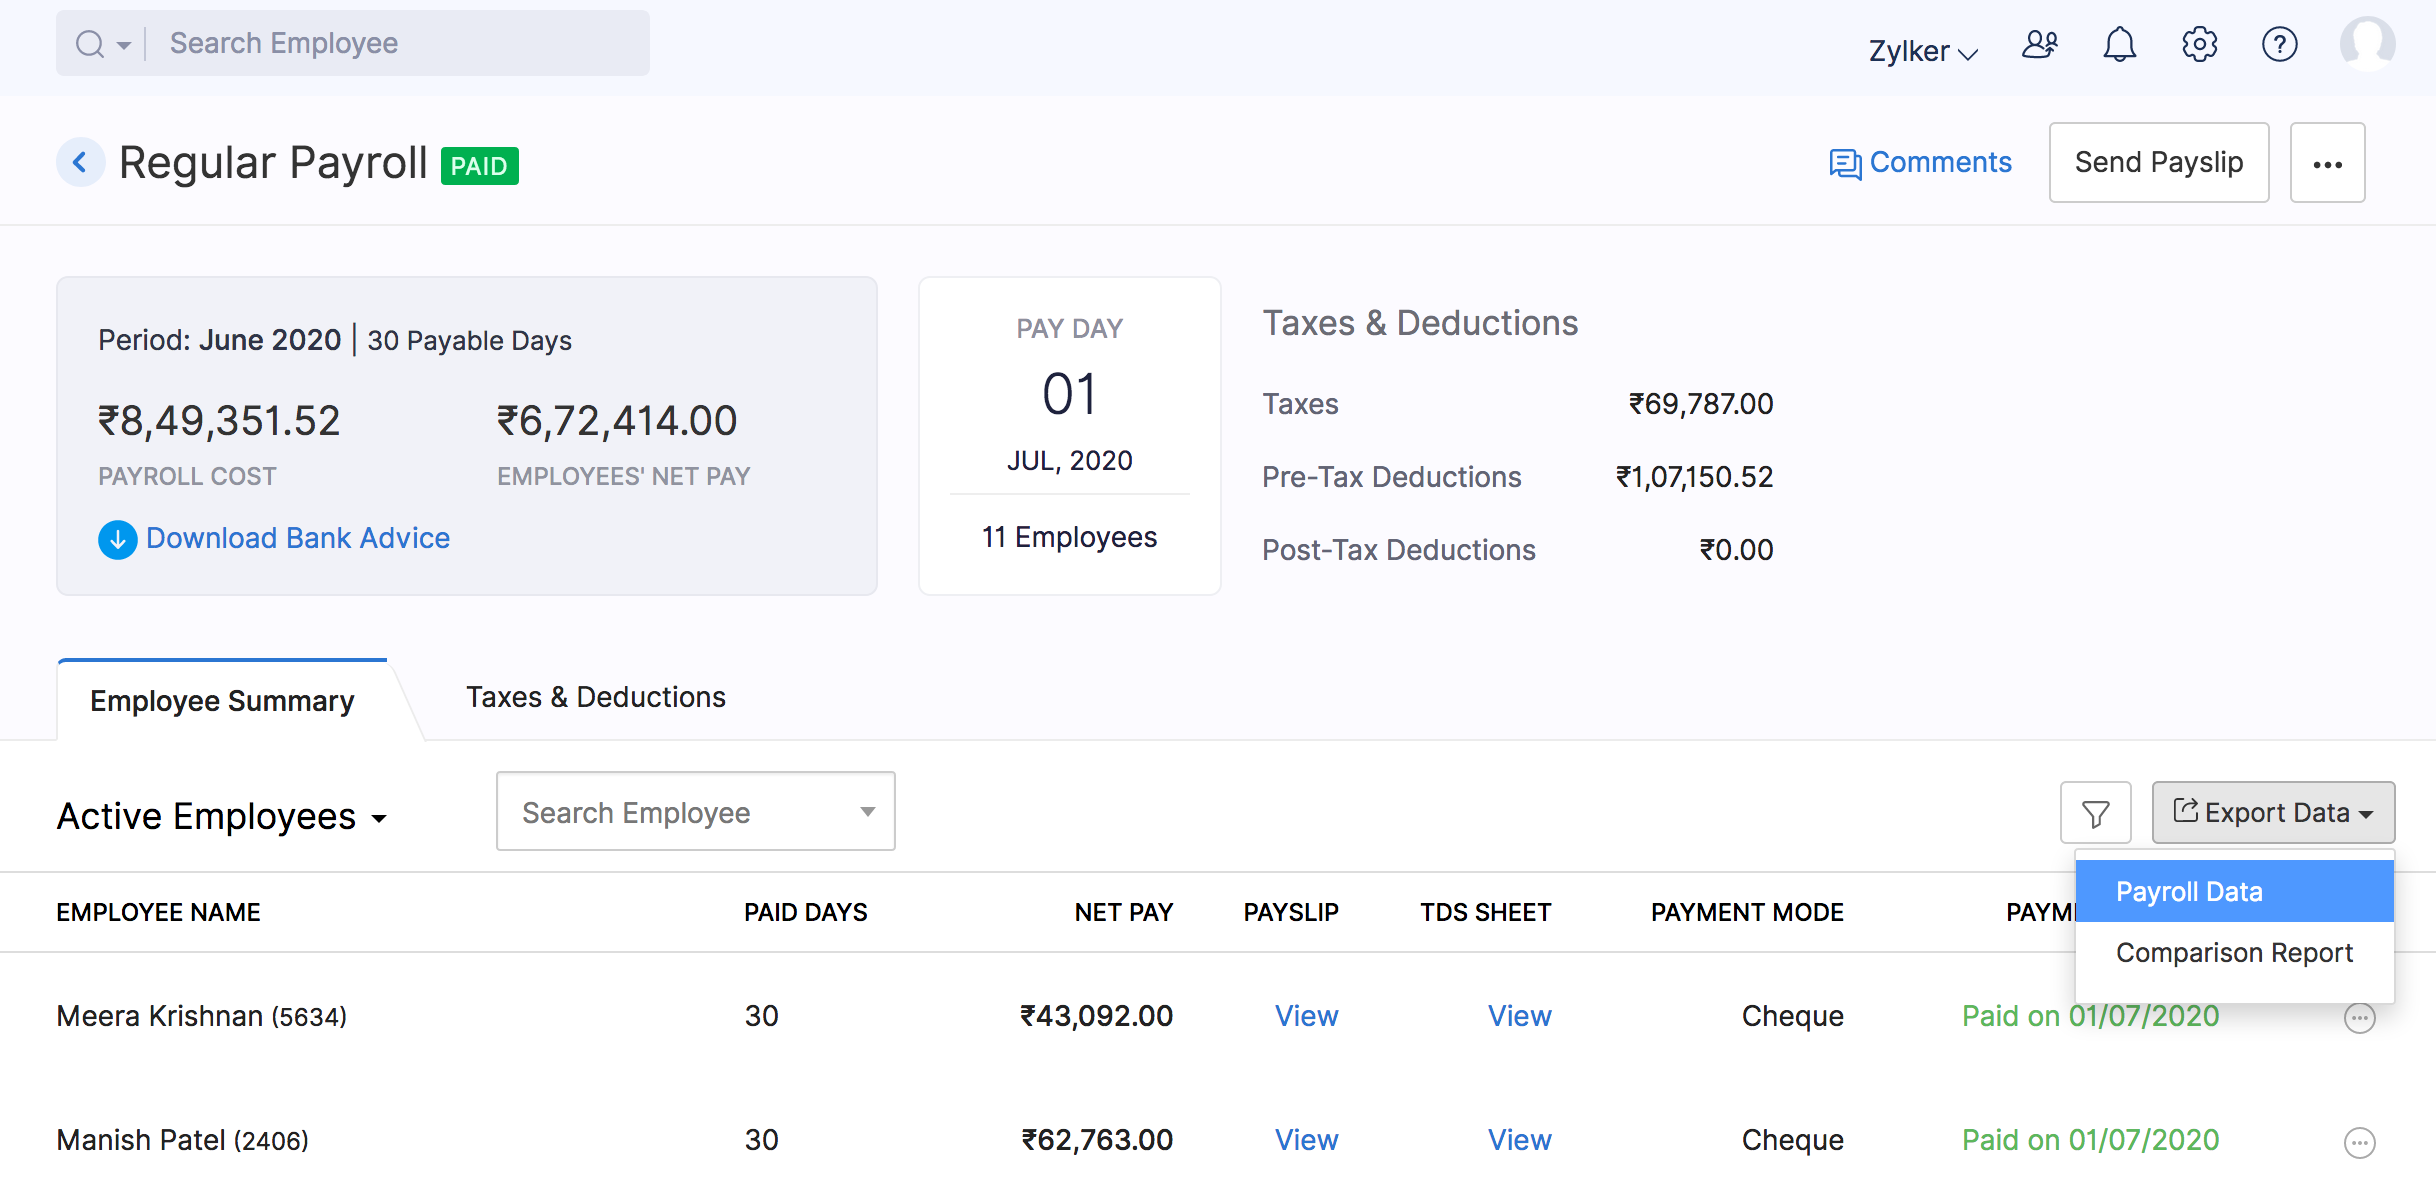The height and width of the screenshot is (1188, 2436).
Task: Click the help question mark icon
Action: tap(2279, 45)
